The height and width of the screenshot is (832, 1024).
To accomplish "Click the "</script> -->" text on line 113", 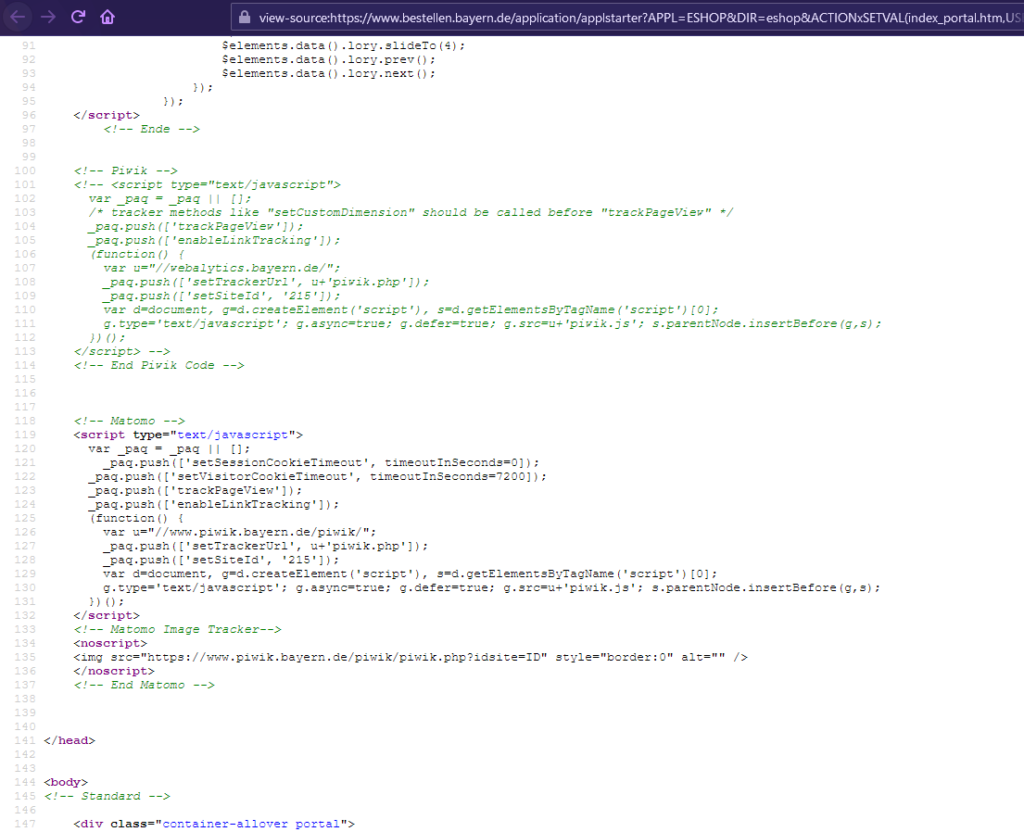I will click(x=122, y=351).
